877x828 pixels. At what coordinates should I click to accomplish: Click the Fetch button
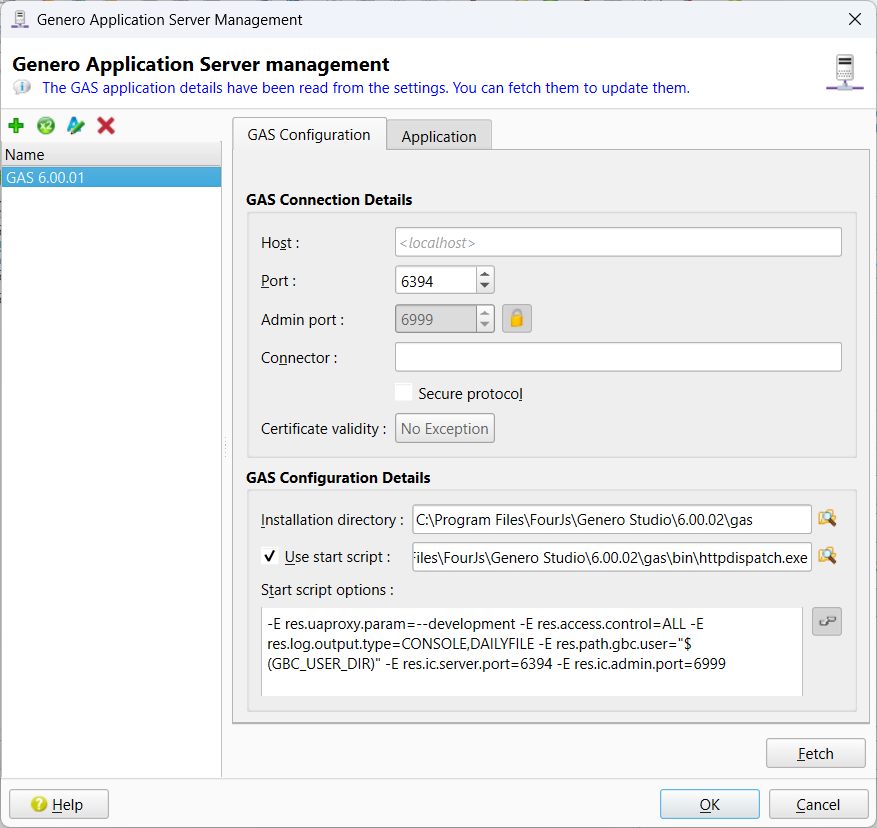pyautogui.click(x=815, y=753)
